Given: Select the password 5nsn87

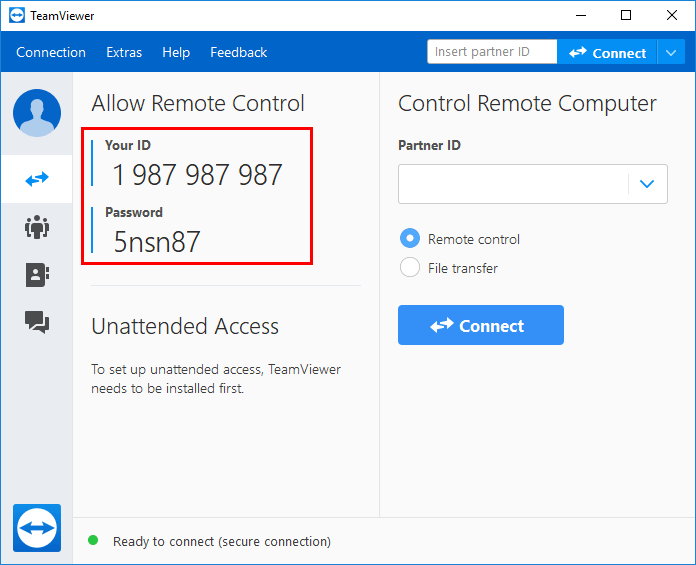Looking at the screenshot, I should (x=157, y=242).
